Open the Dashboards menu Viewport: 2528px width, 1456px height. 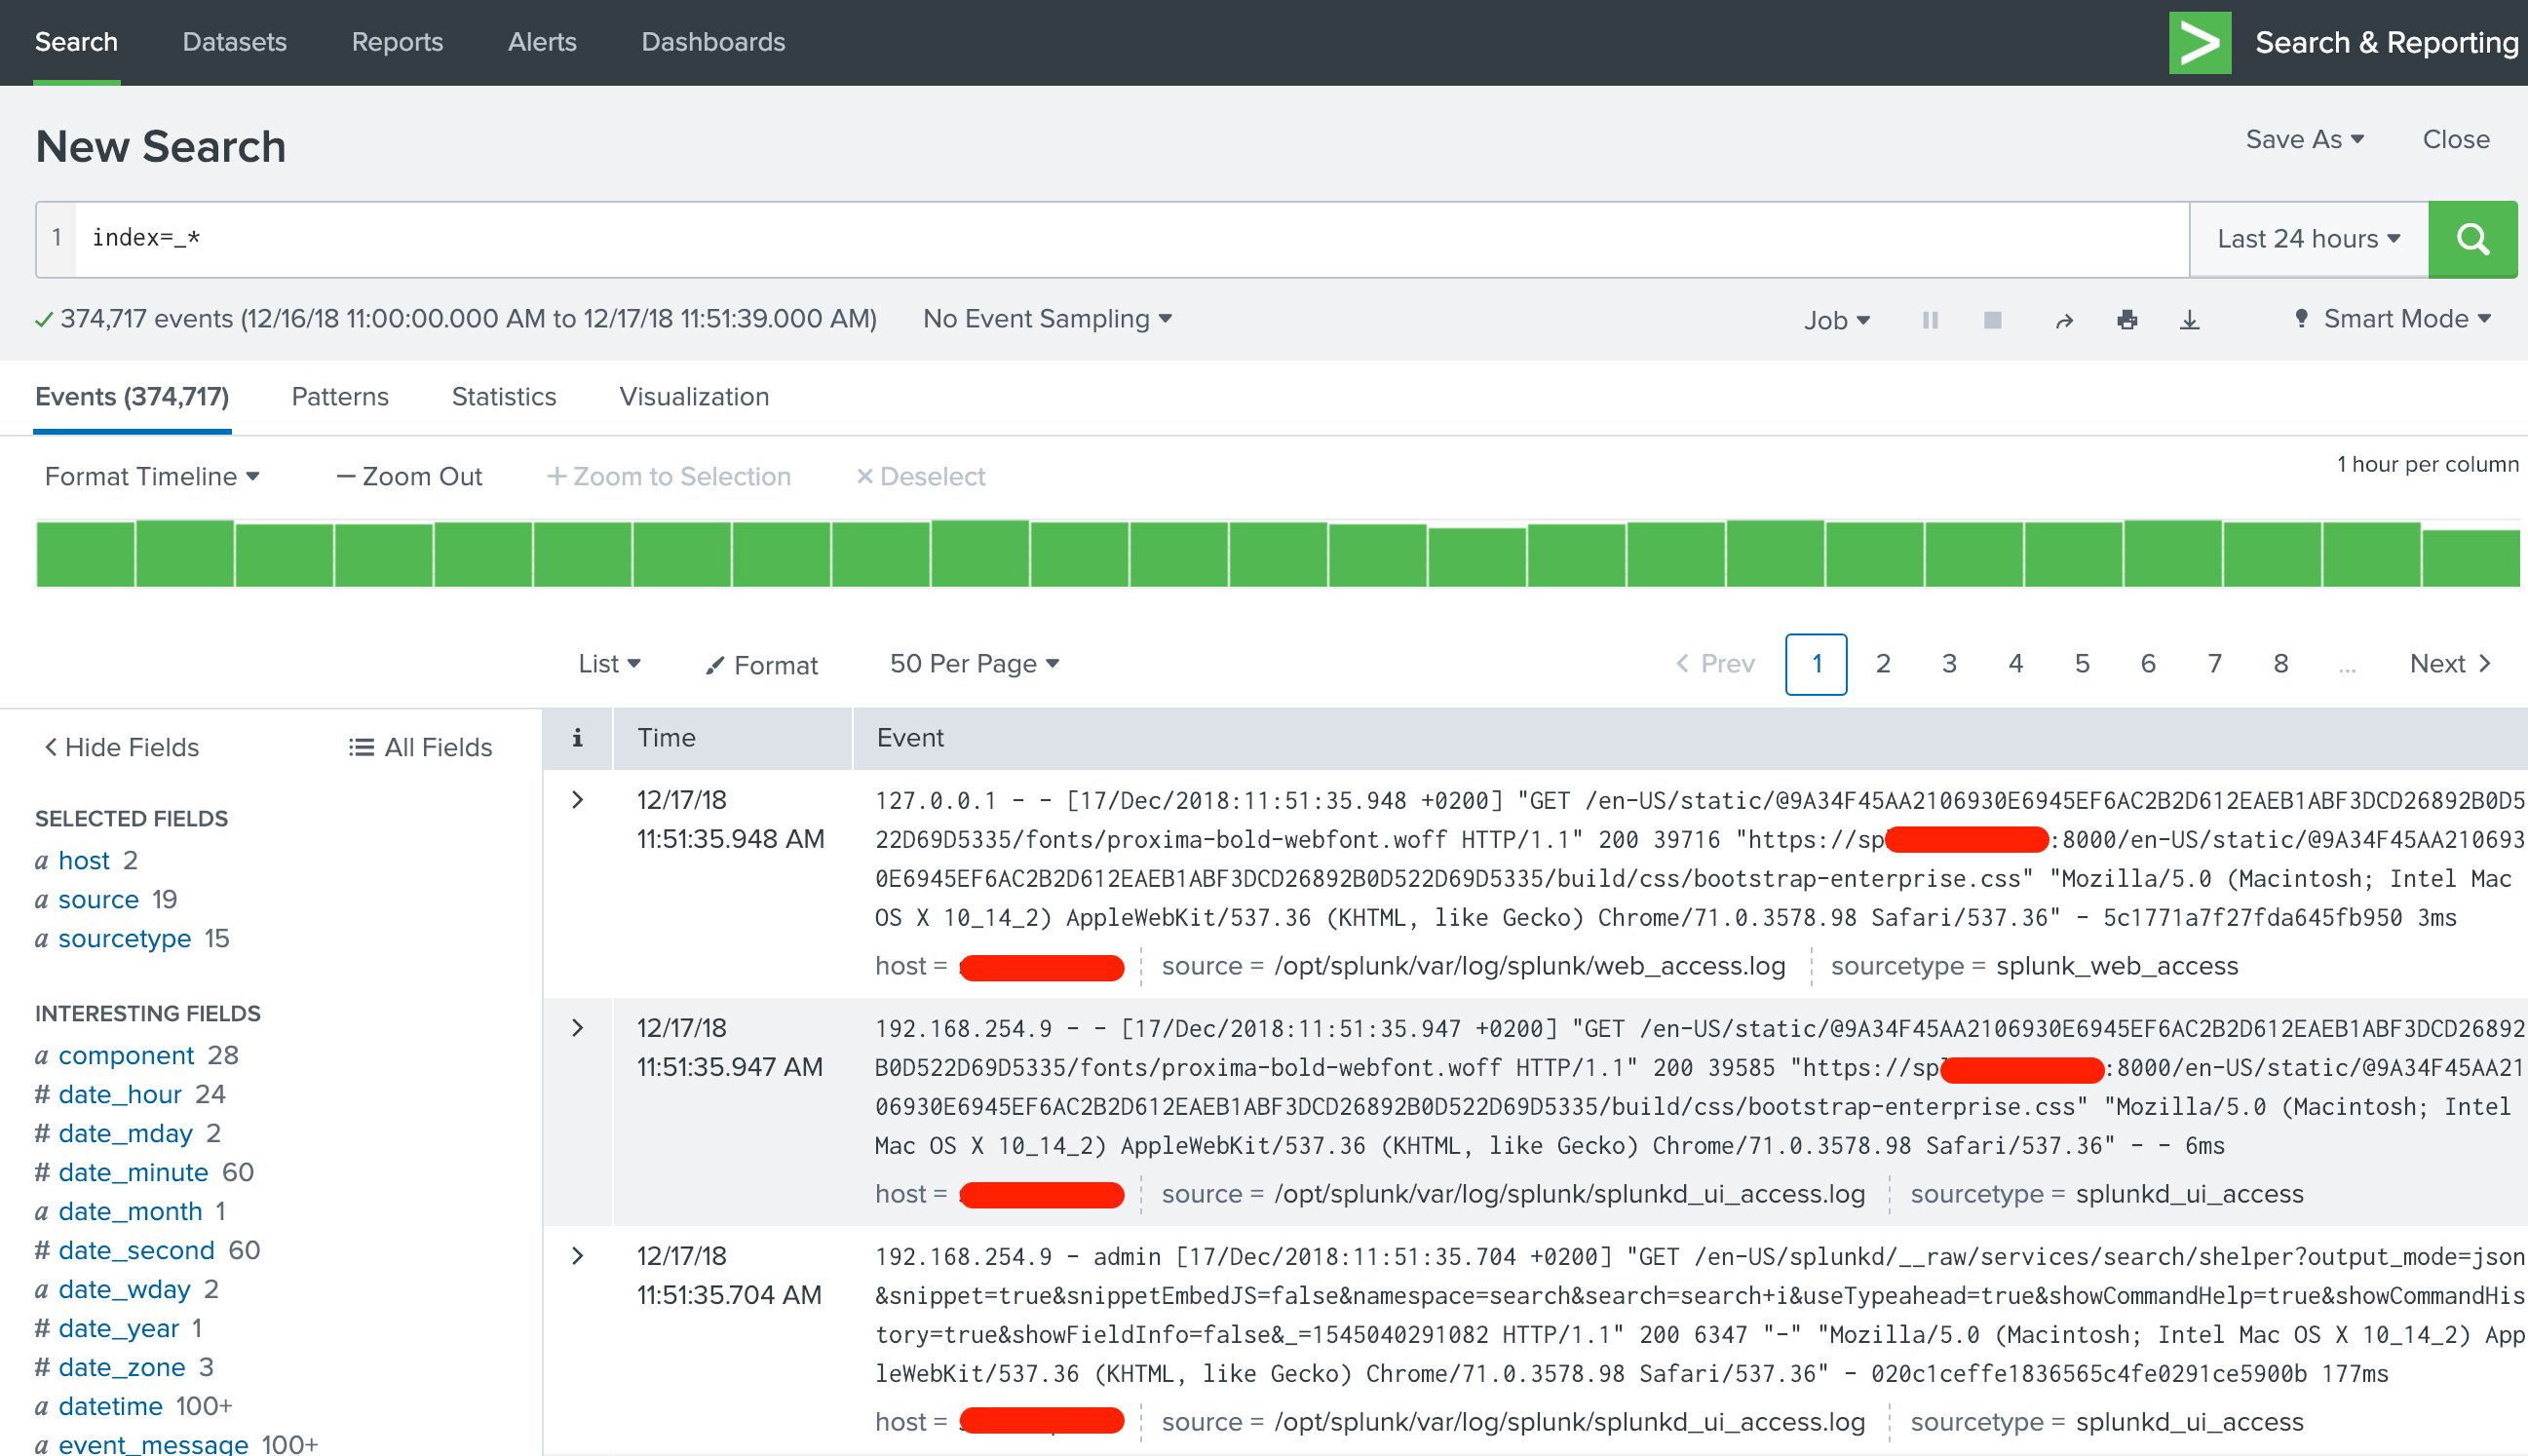[712, 42]
